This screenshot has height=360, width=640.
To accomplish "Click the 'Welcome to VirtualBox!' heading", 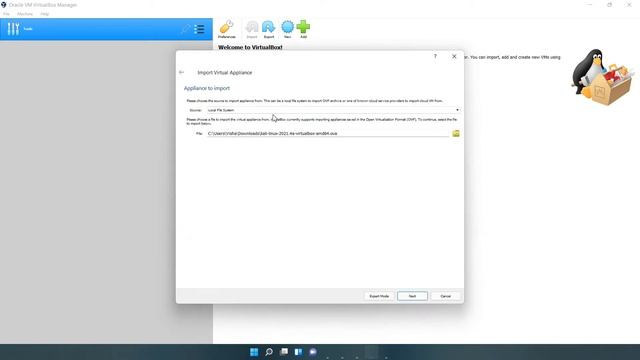I will click(x=250, y=47).
